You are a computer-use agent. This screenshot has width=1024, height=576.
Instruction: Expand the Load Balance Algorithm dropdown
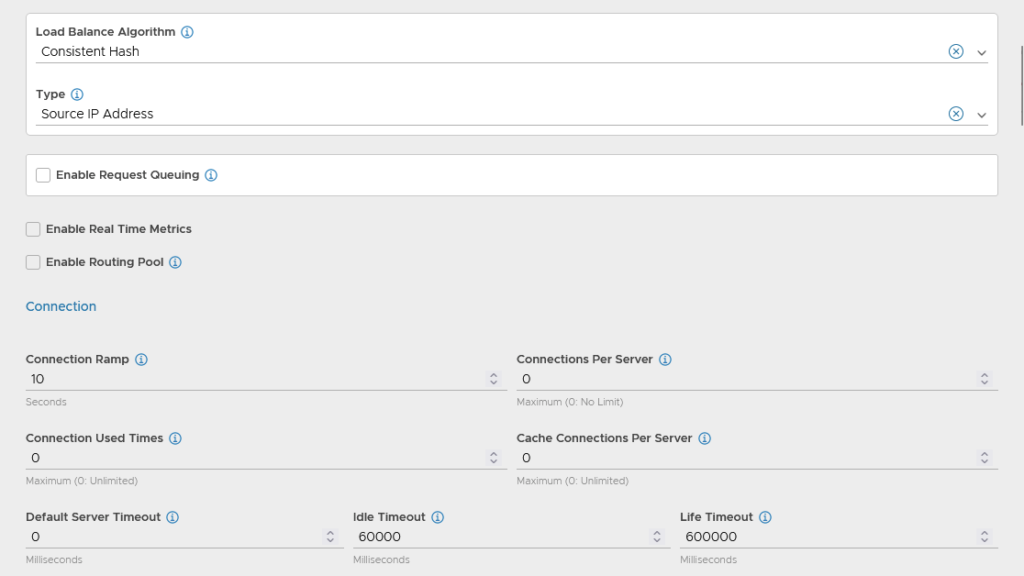pos(981,52)
